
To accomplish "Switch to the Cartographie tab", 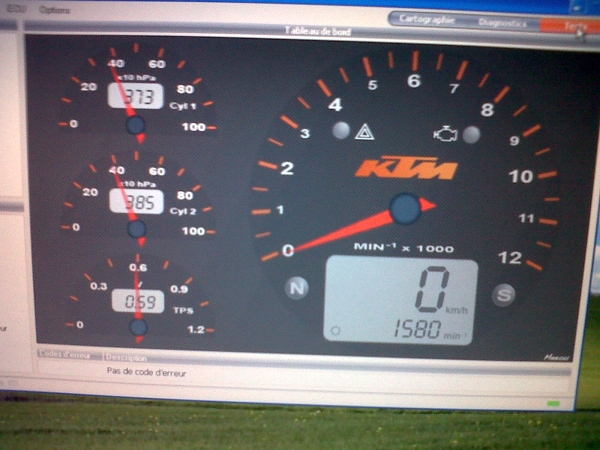I will pyautogui.click(x=427, y=19).
